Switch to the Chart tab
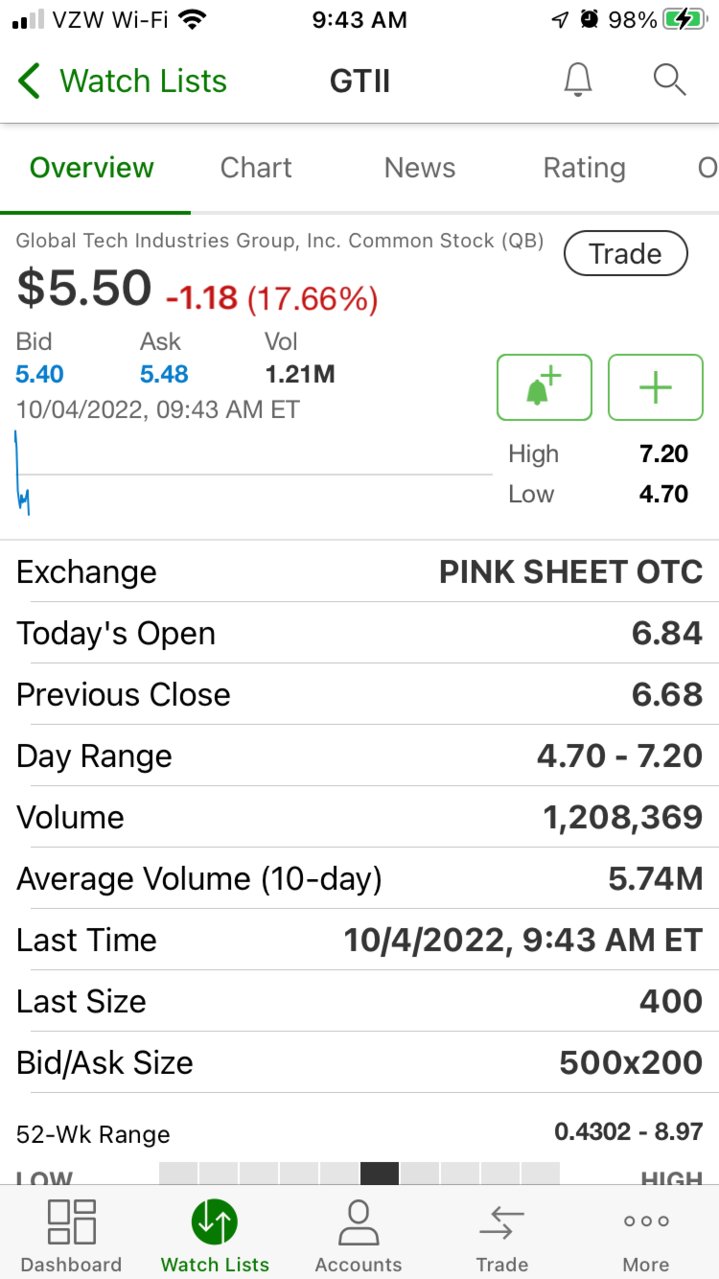This screenshot has height=1279, width=719. (256, 168)
